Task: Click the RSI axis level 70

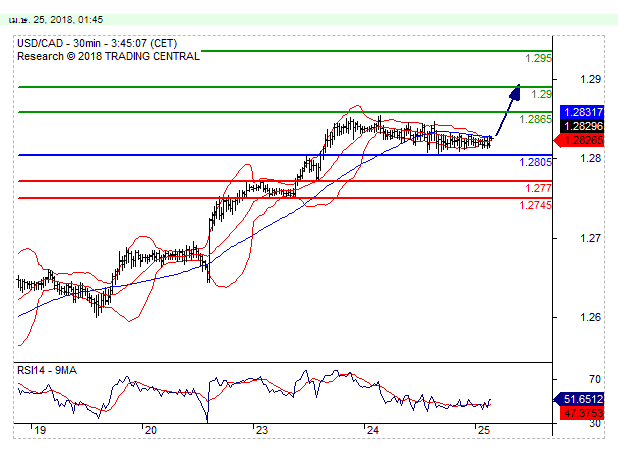Action: click(x=595, y=379)
